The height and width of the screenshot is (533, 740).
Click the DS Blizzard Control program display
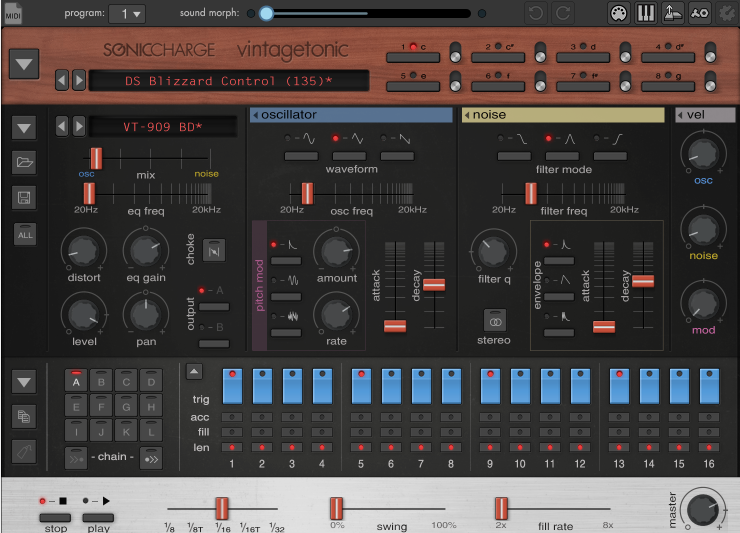(x=229, y=81)
